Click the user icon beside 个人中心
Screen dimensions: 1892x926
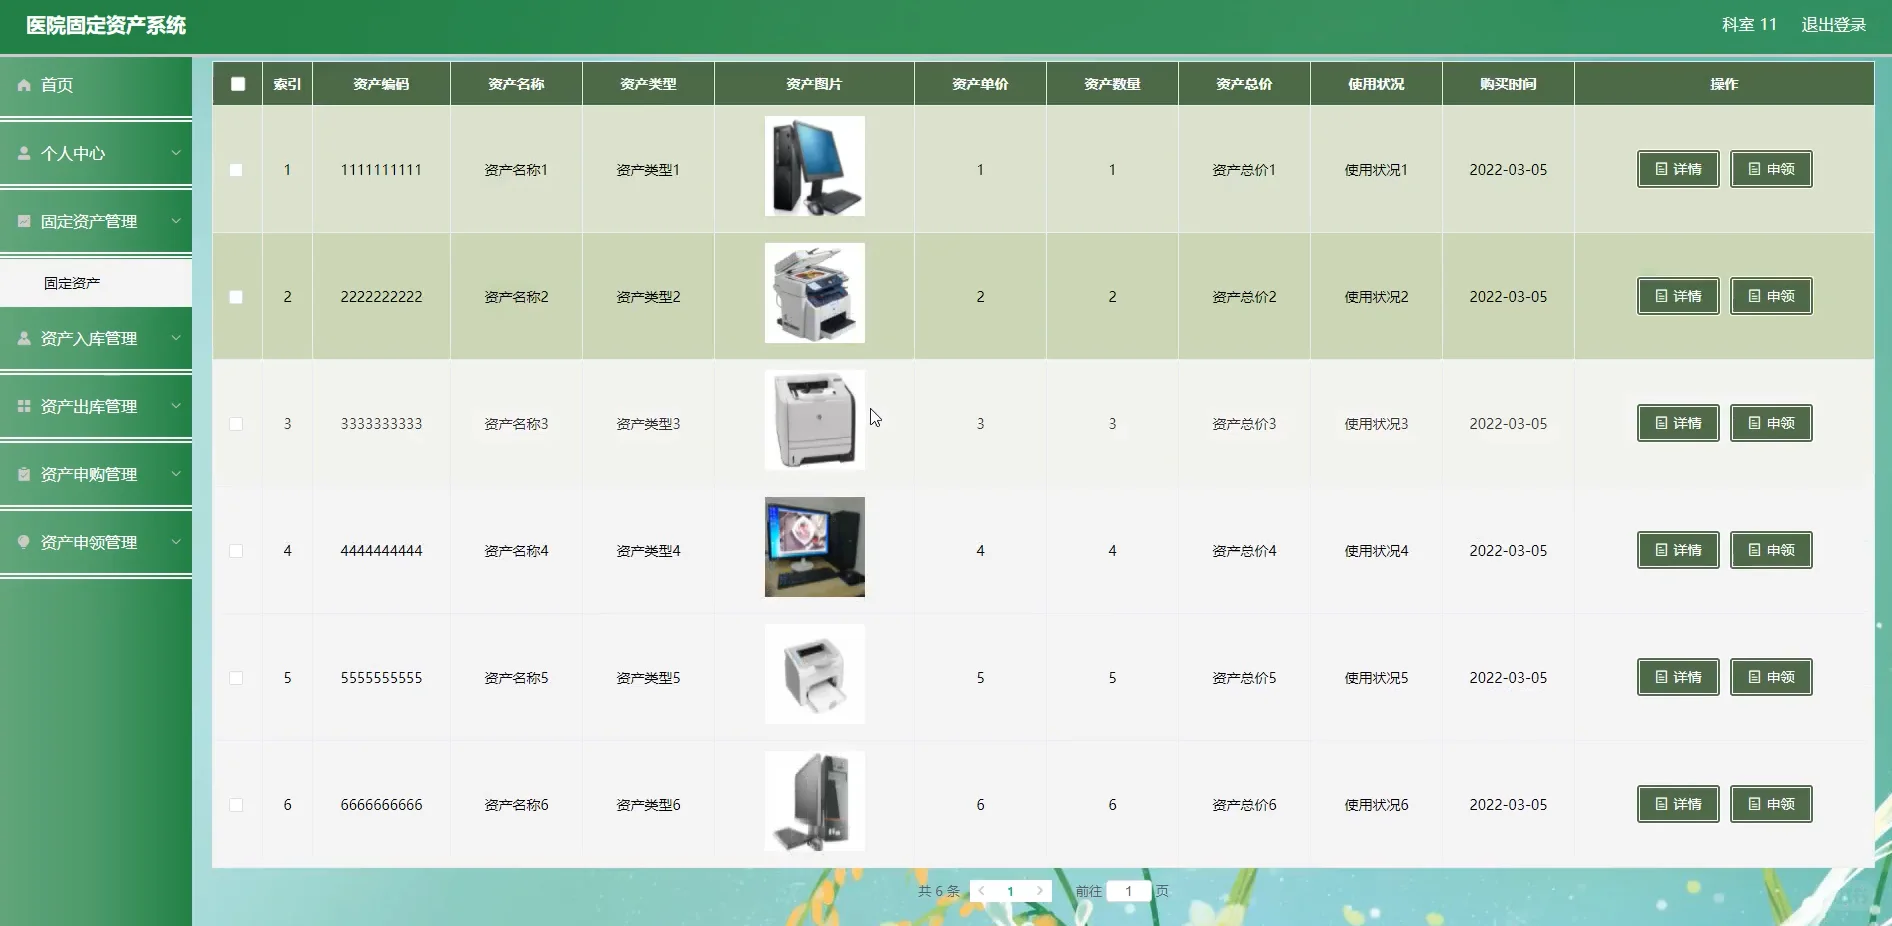(x=24, y=153)
